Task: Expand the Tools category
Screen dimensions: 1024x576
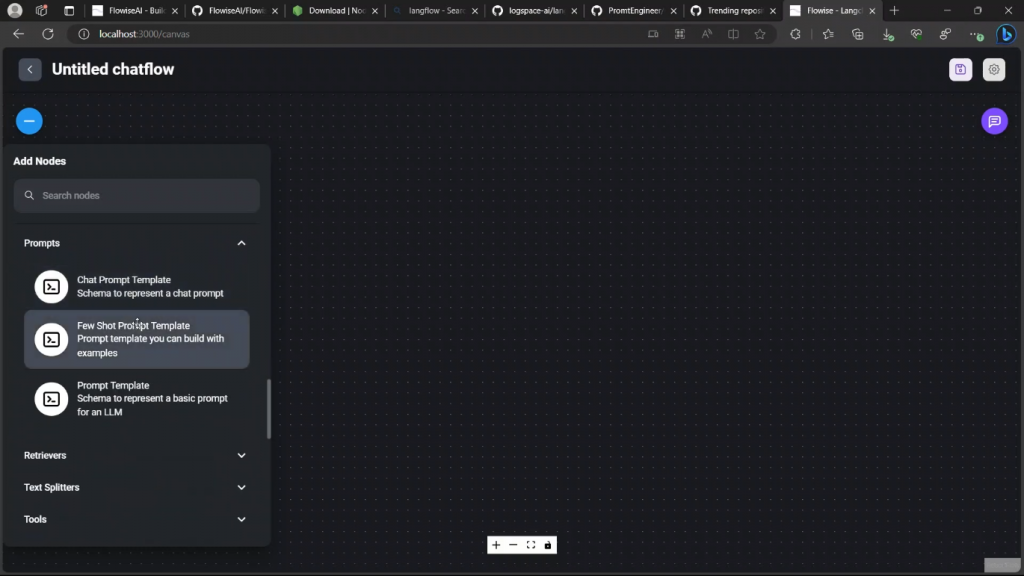Action: [241, 519]
